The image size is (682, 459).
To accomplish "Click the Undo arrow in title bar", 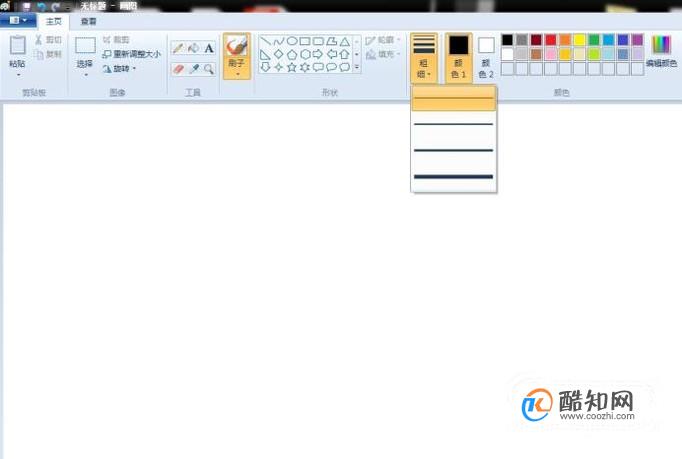I will [x=42, y=7].
